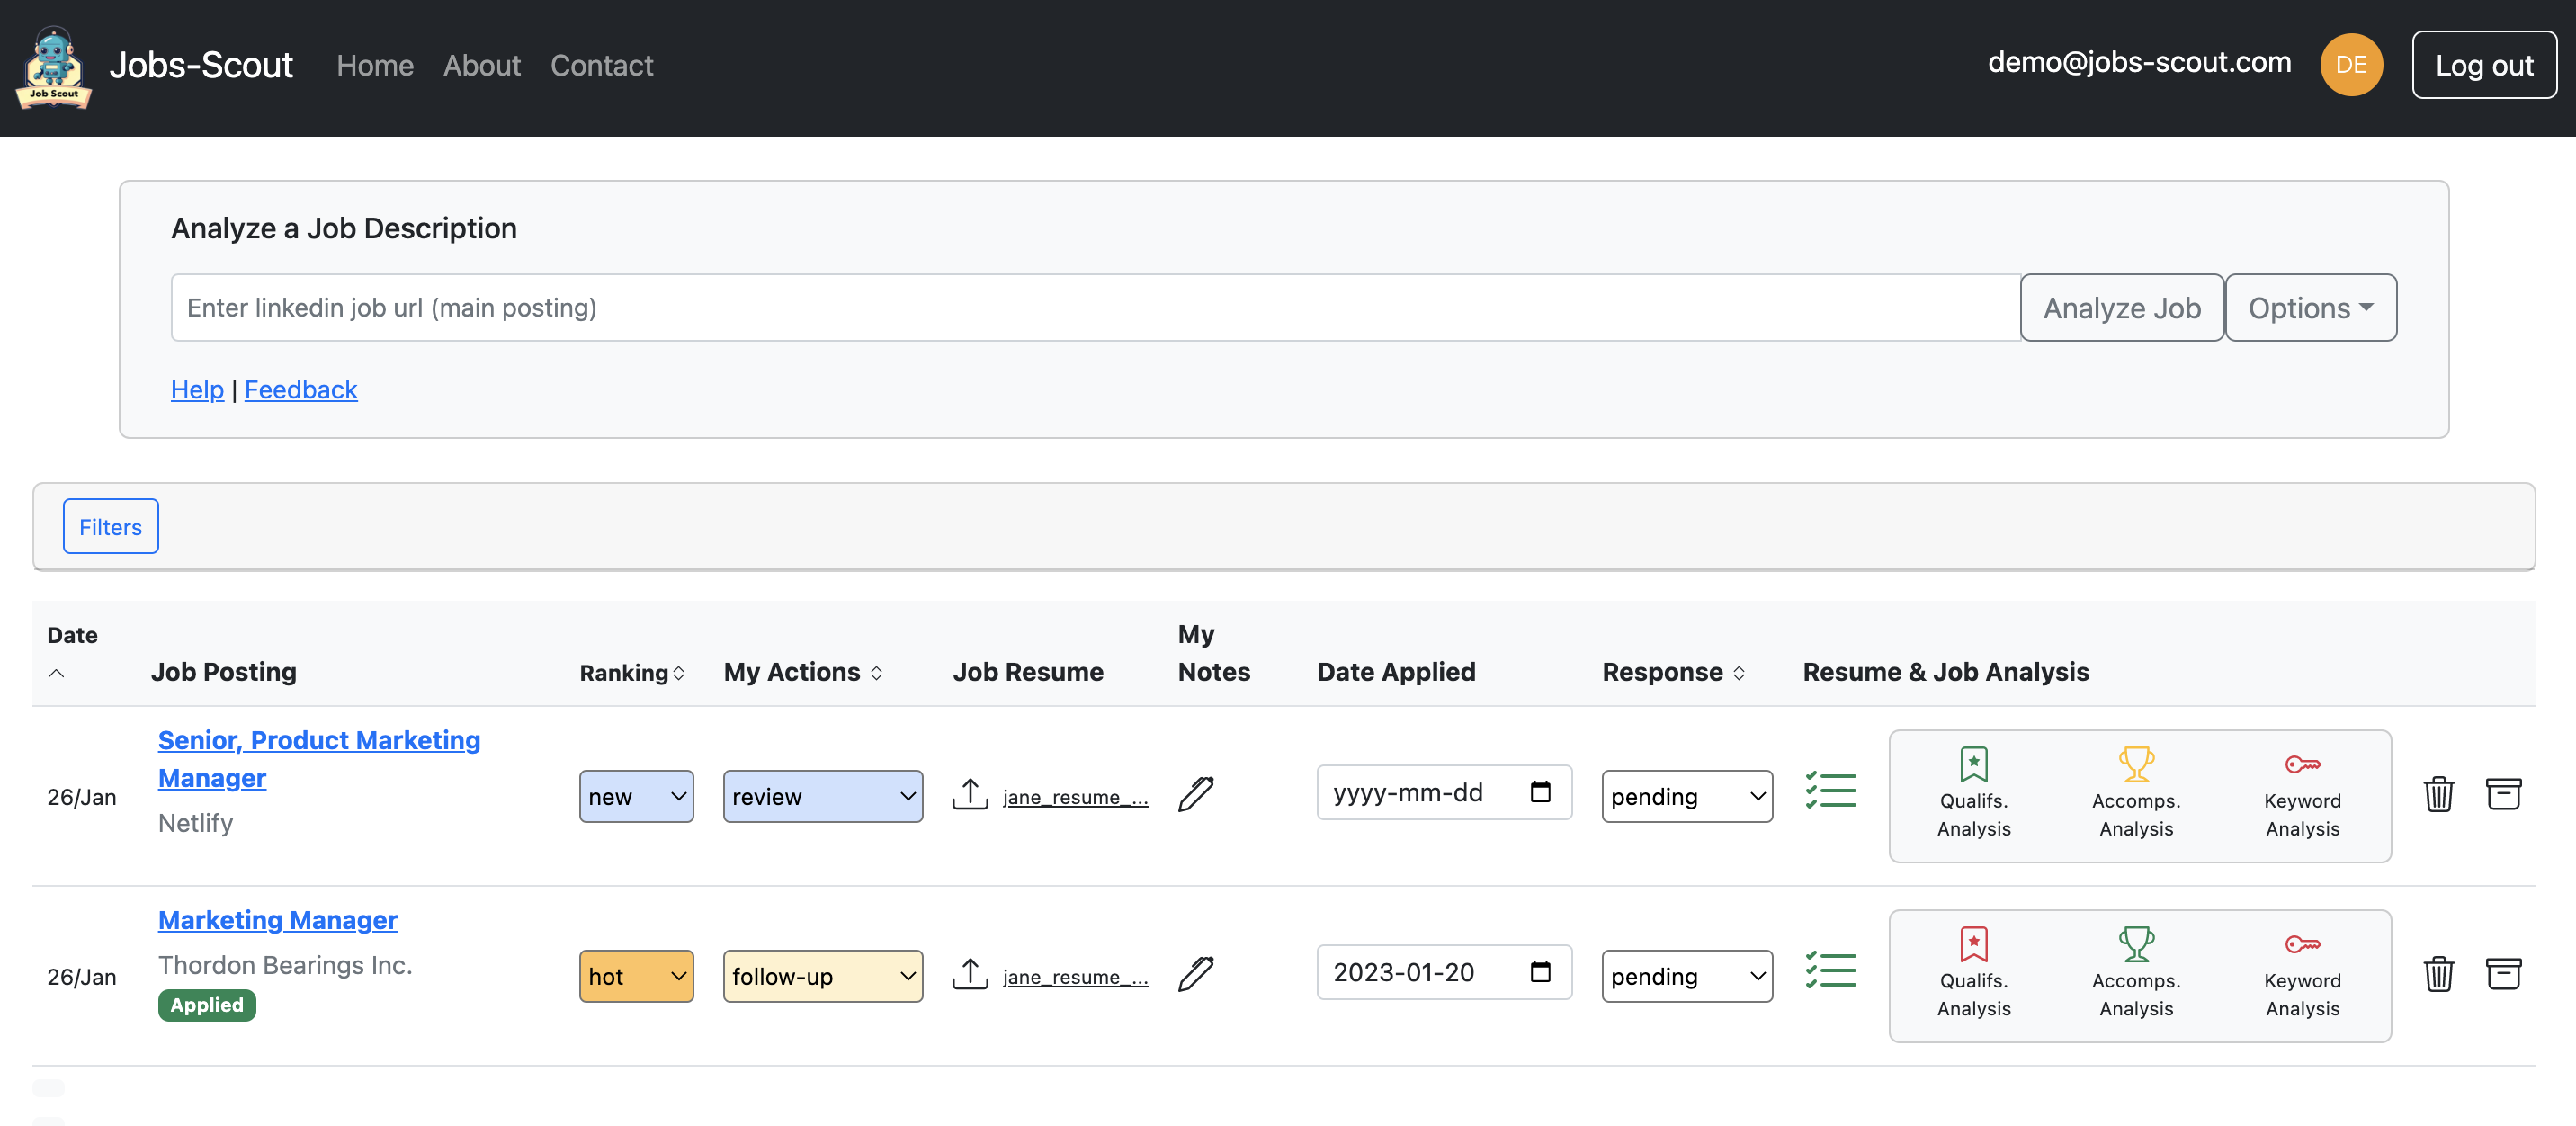Upload resume for Senior Product Marketing Manager

969,795
